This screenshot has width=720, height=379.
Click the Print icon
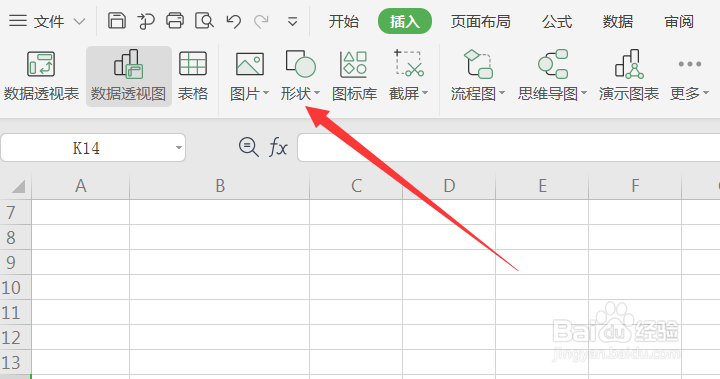pyautogui.click(x=175, y=21)
